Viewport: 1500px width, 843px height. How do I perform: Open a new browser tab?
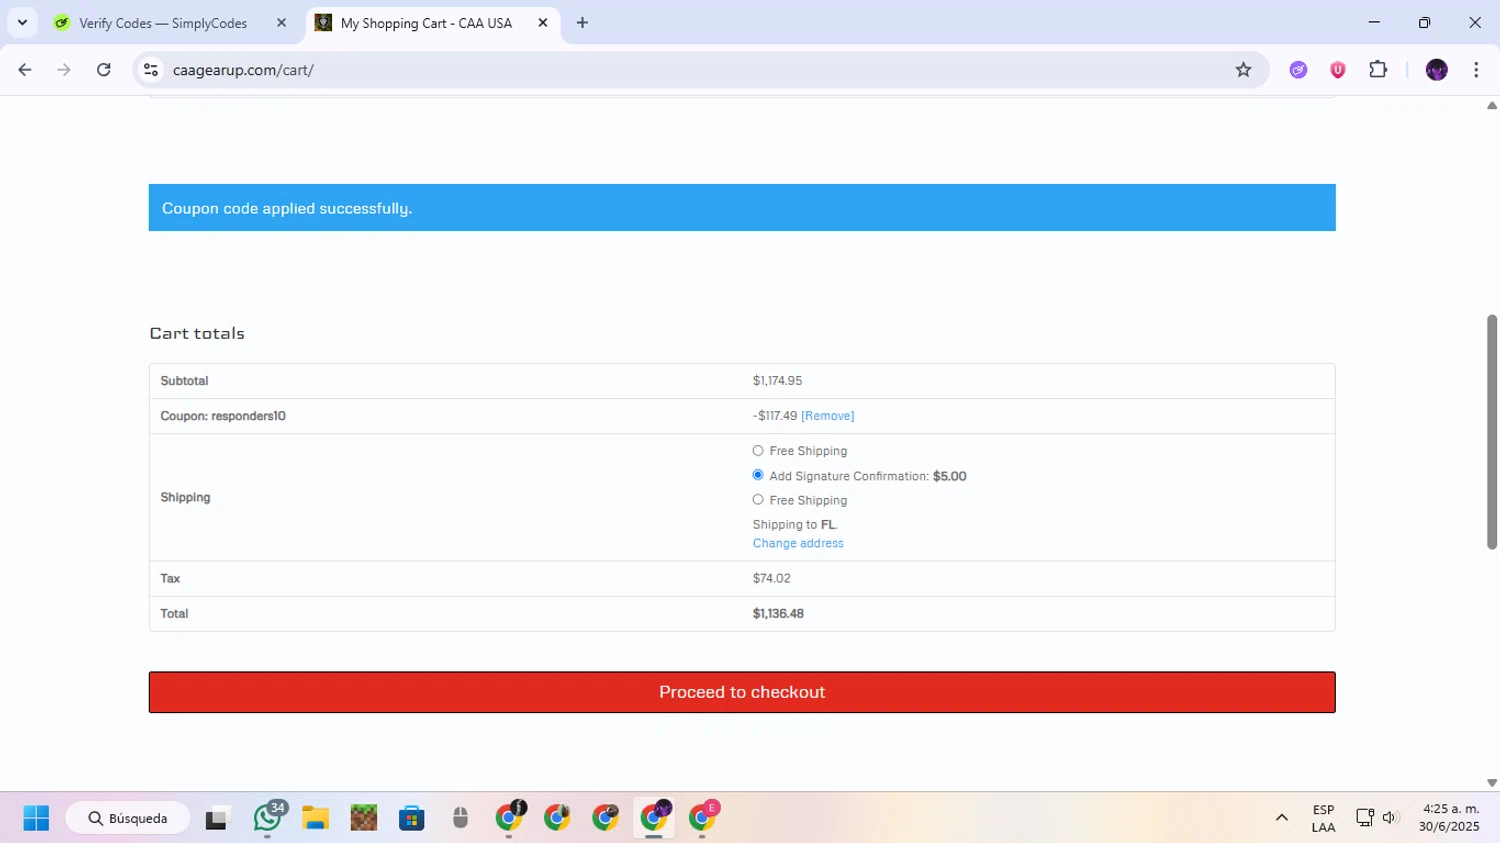(582, 23)
